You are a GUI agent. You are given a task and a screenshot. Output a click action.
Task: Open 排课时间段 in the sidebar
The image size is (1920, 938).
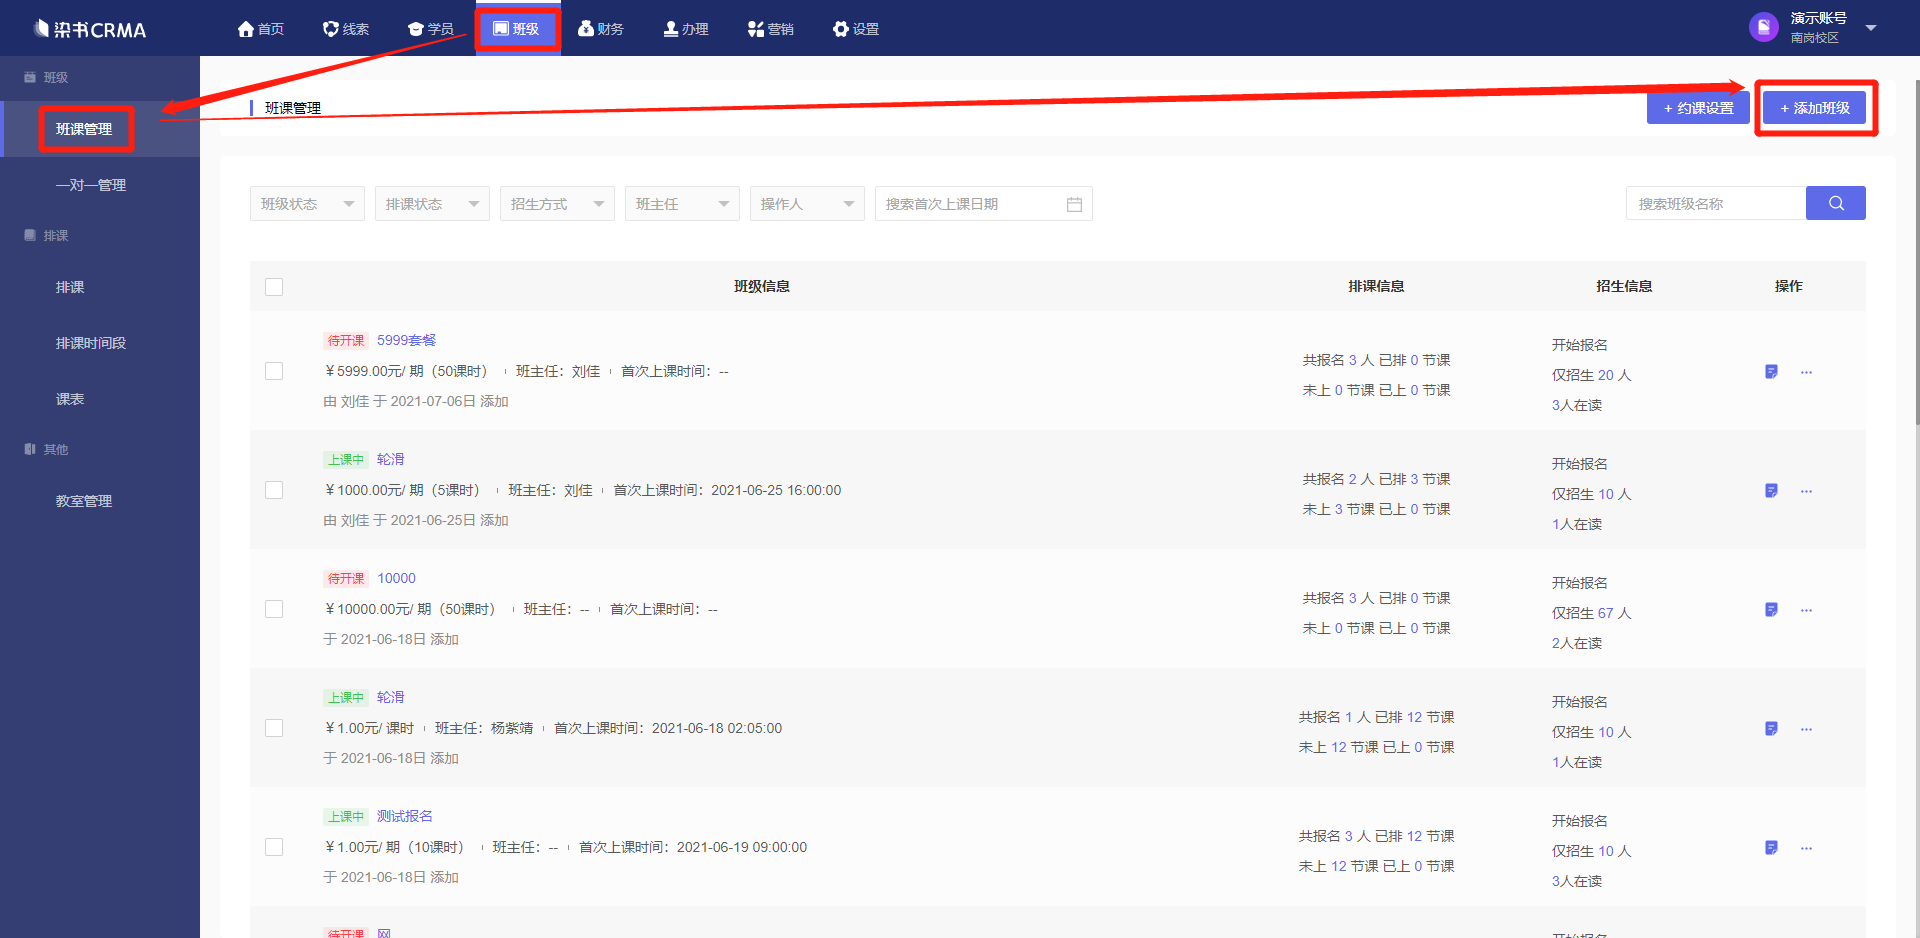(x=91, y=343)
